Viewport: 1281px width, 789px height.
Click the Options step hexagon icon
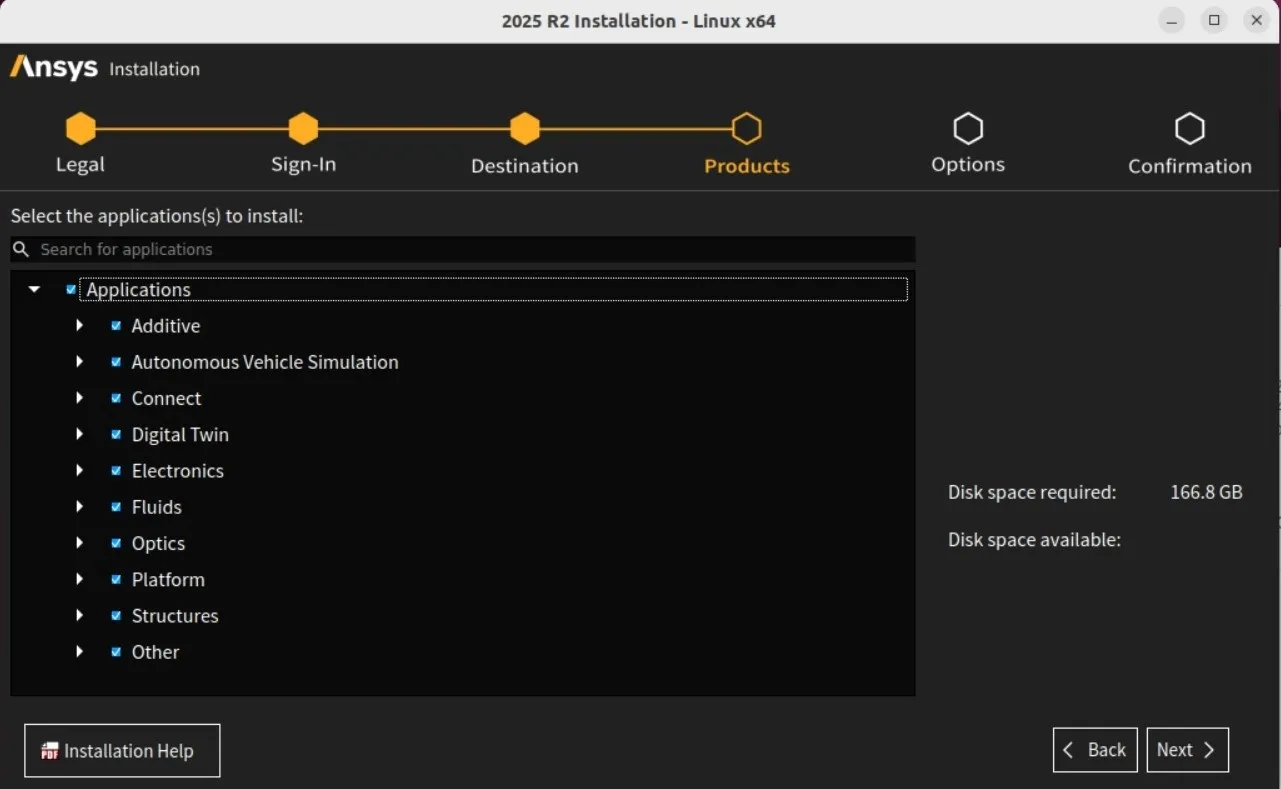(968, 128)
